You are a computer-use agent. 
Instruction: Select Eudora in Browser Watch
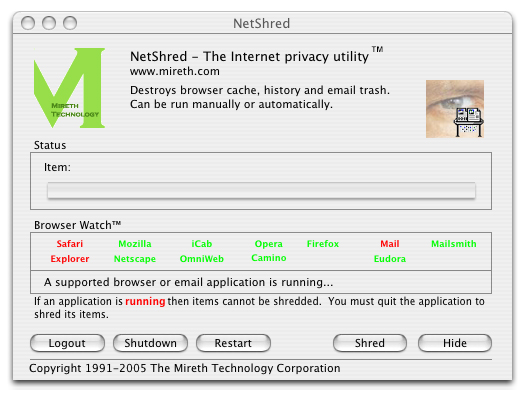[x=390, y=259]
